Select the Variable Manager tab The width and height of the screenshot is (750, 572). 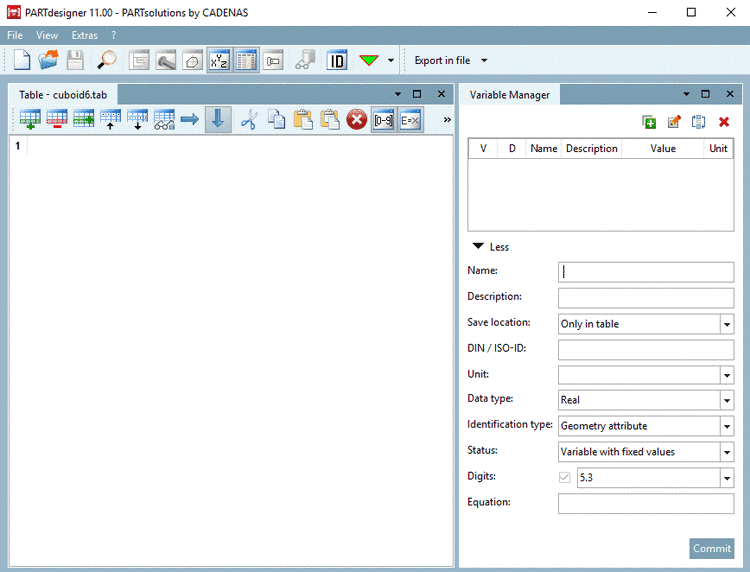(509, 95)
